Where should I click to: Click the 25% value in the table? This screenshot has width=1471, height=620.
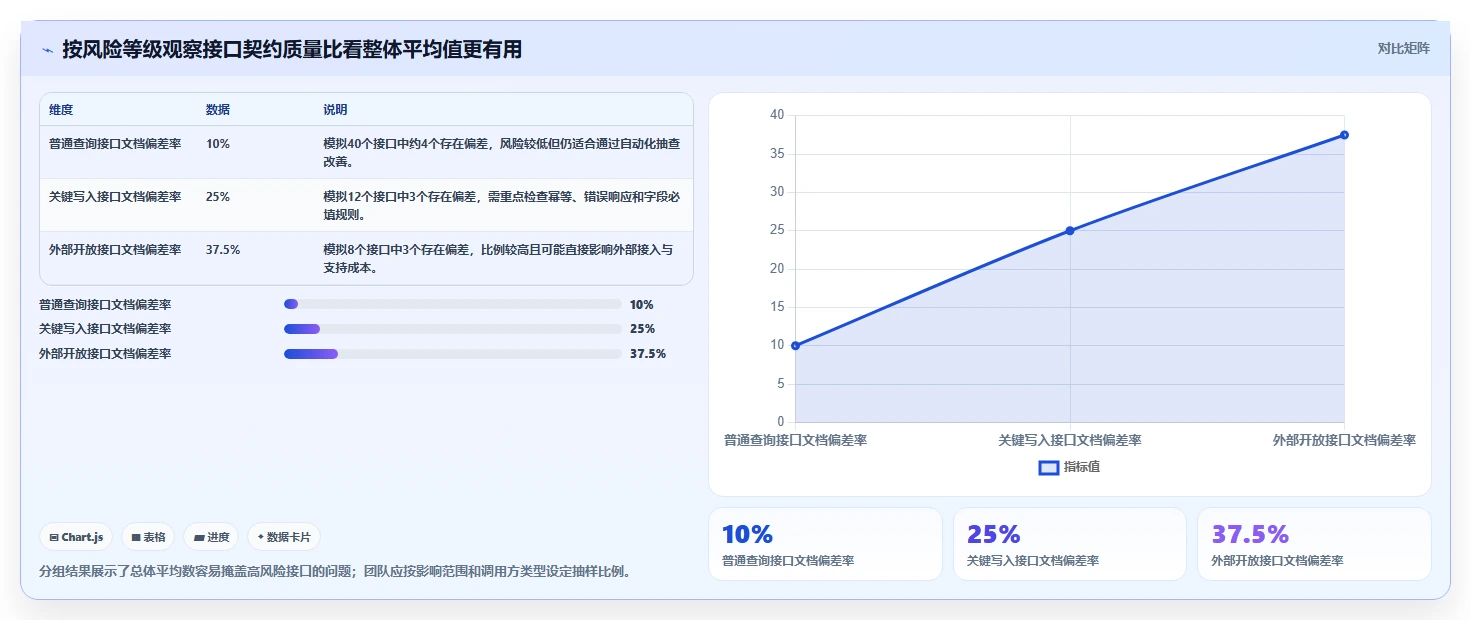[x=218, y=197]
